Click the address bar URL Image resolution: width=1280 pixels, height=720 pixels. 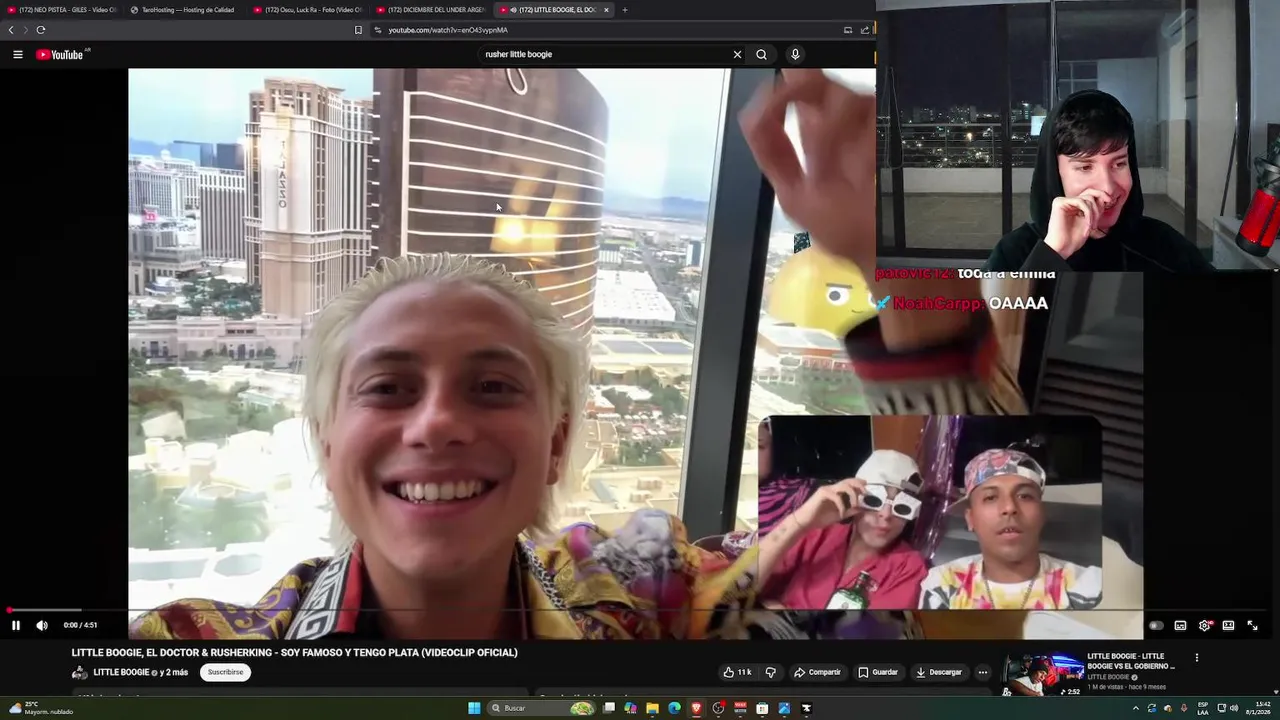point(448,30)
